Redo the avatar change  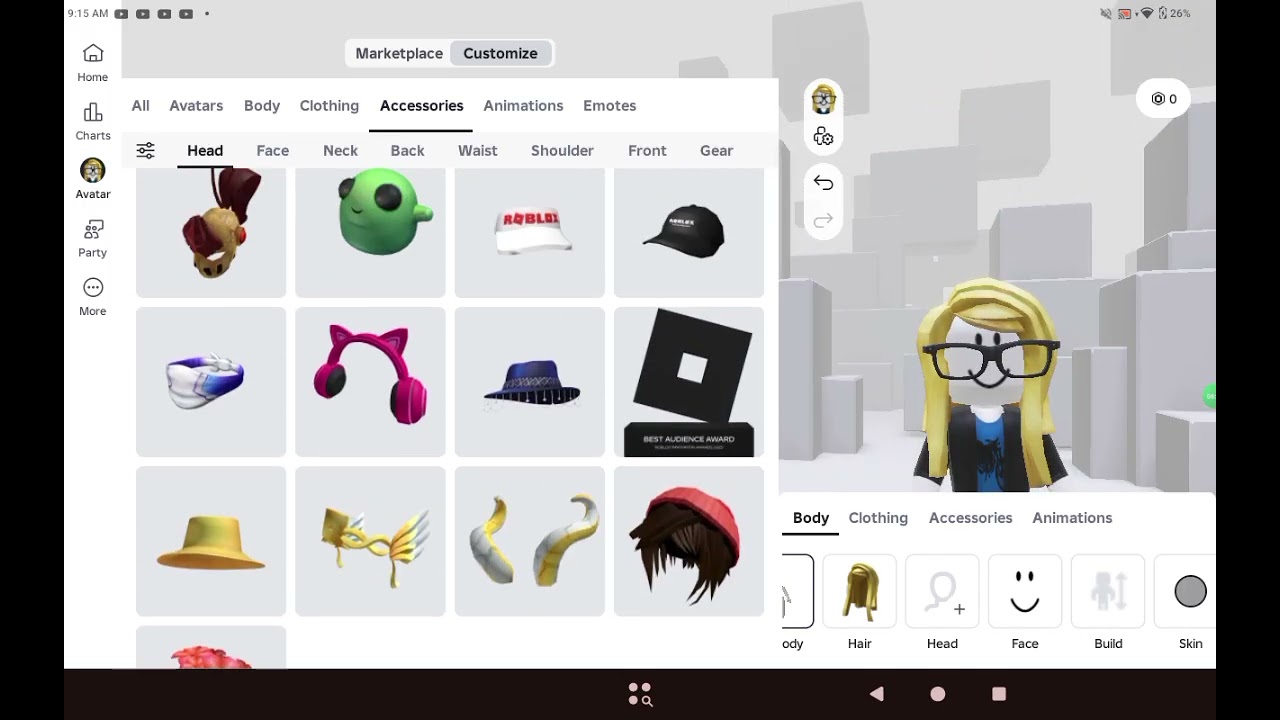(823, 221)
